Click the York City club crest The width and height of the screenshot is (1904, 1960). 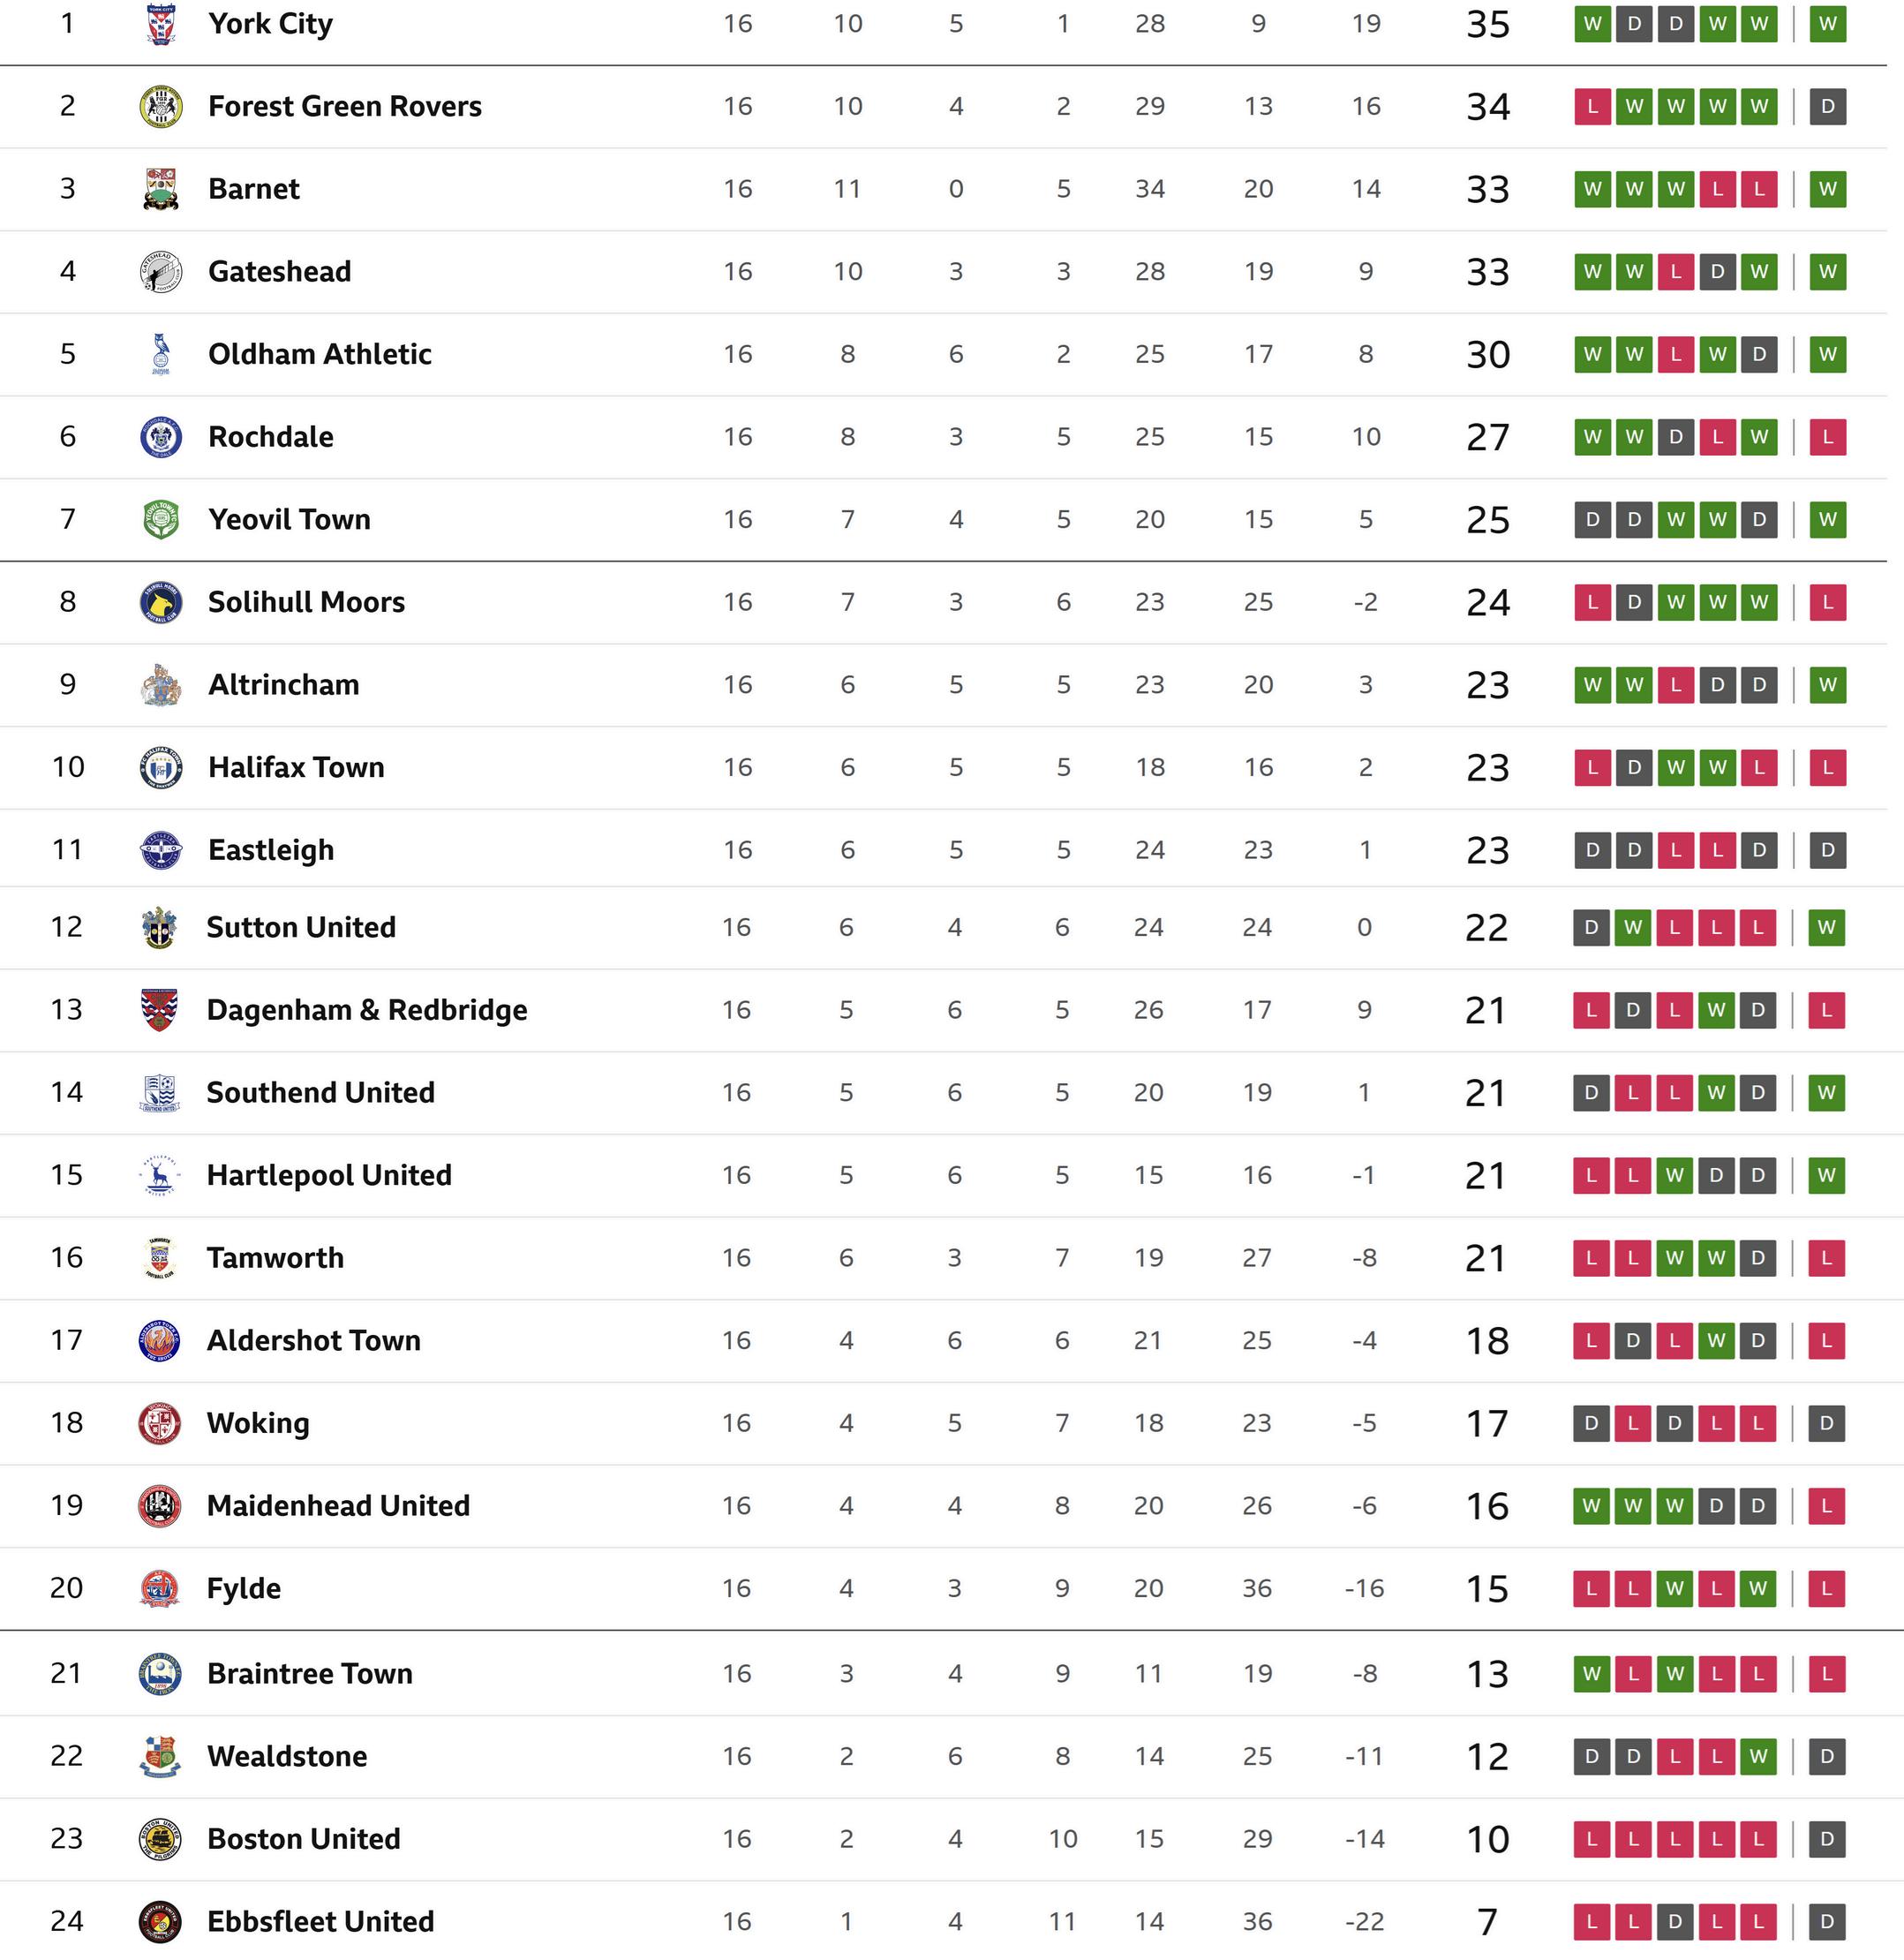pyautogui.click(x=160, y=24)
